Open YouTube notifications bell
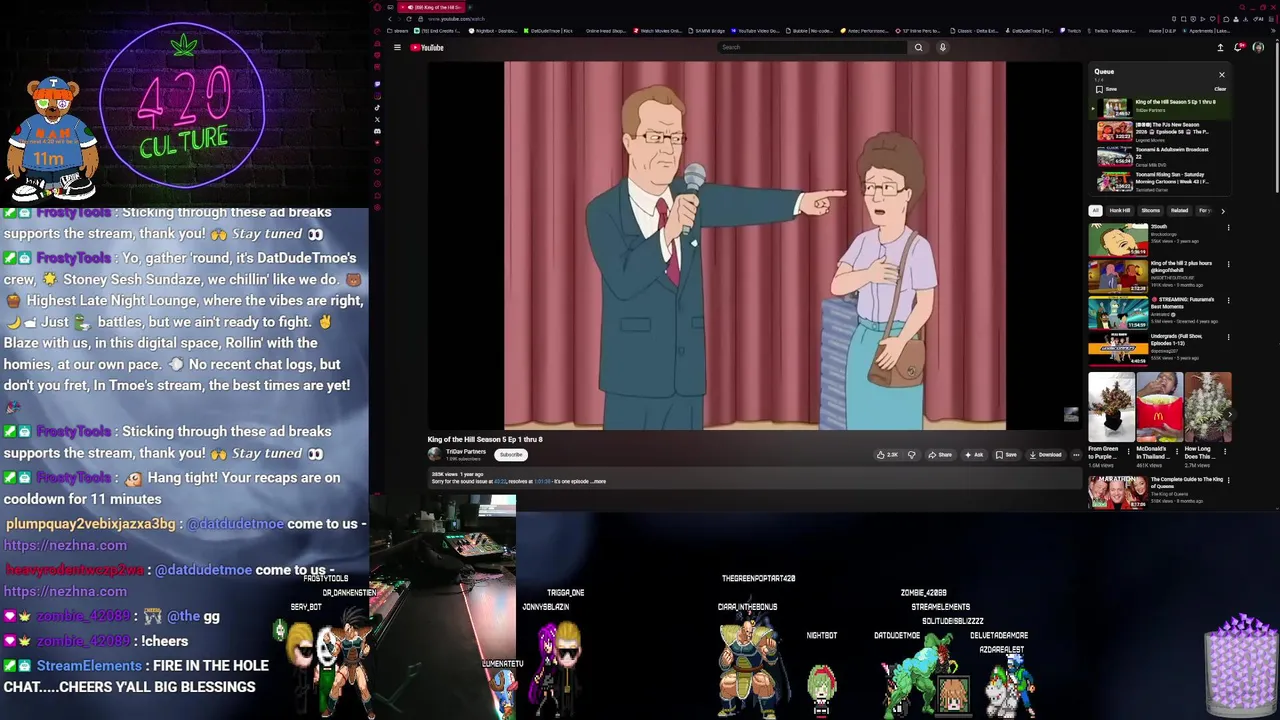Image resolution: width=1280 pixels, height=720 pixels. pyautogui.click(x=1239, y=47)
